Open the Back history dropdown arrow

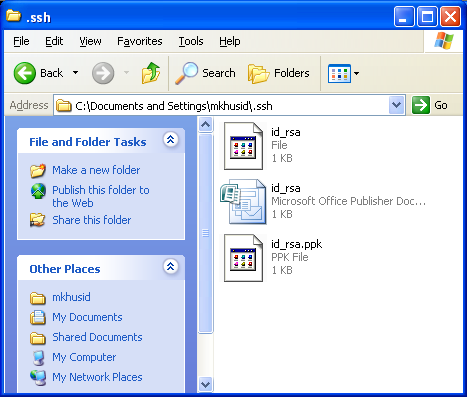point(76,73)
